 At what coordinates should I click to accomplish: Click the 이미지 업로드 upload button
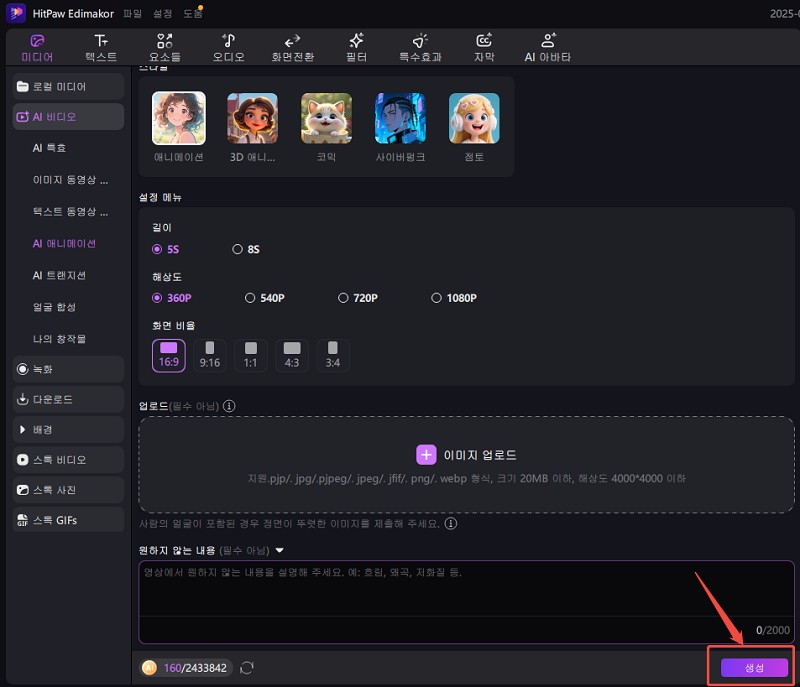tap(469, 455)
